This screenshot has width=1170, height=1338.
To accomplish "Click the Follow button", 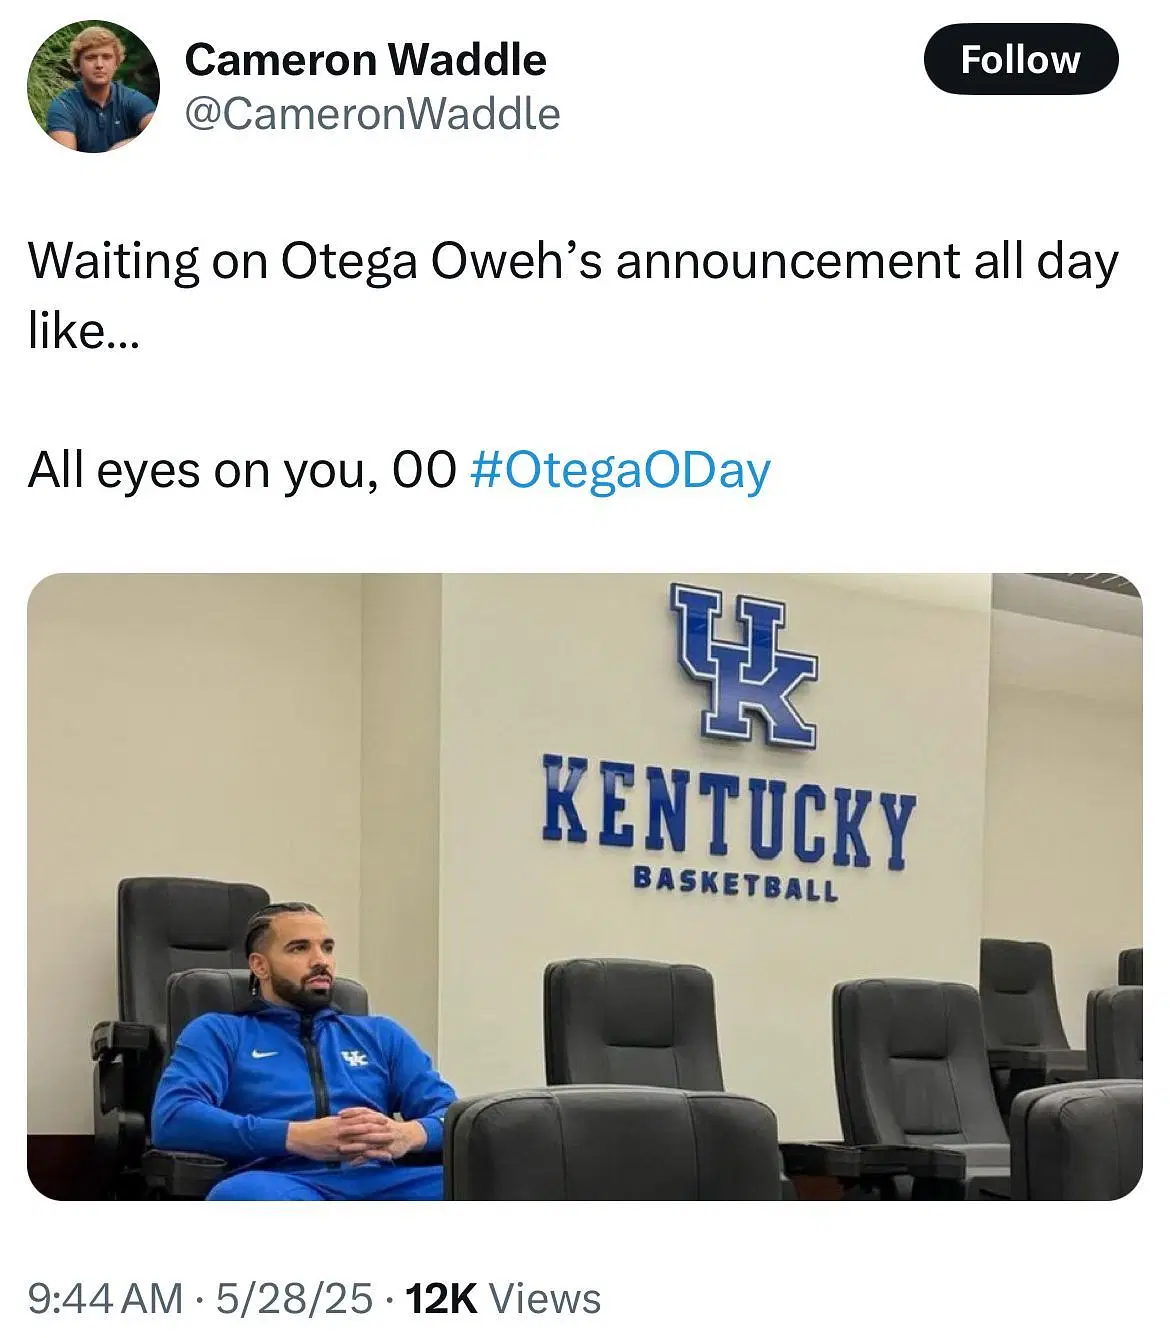I will click(1020, 60).
